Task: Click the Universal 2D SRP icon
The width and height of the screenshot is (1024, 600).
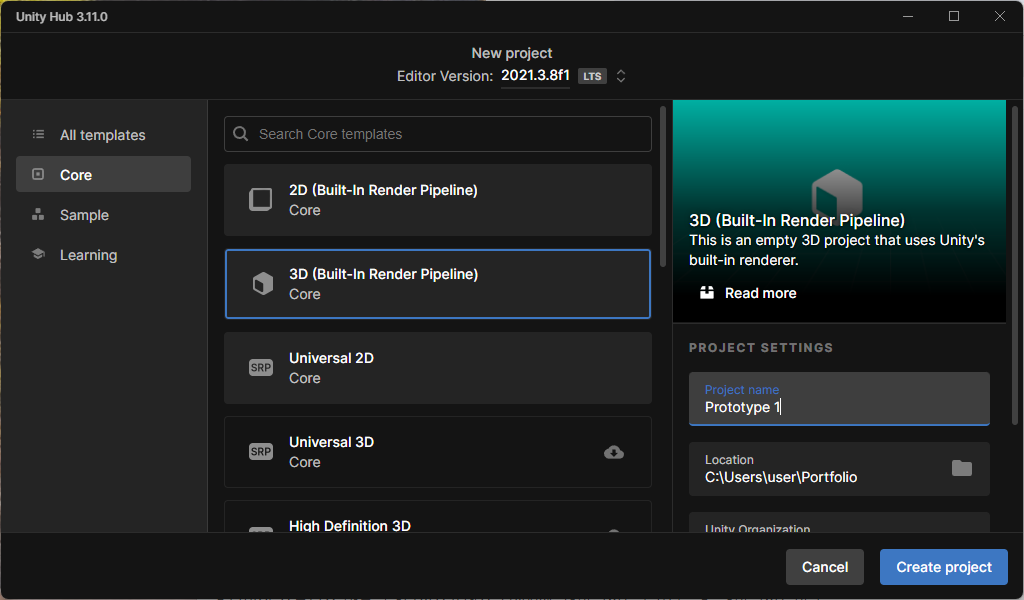Action: [x=261, y=368]
